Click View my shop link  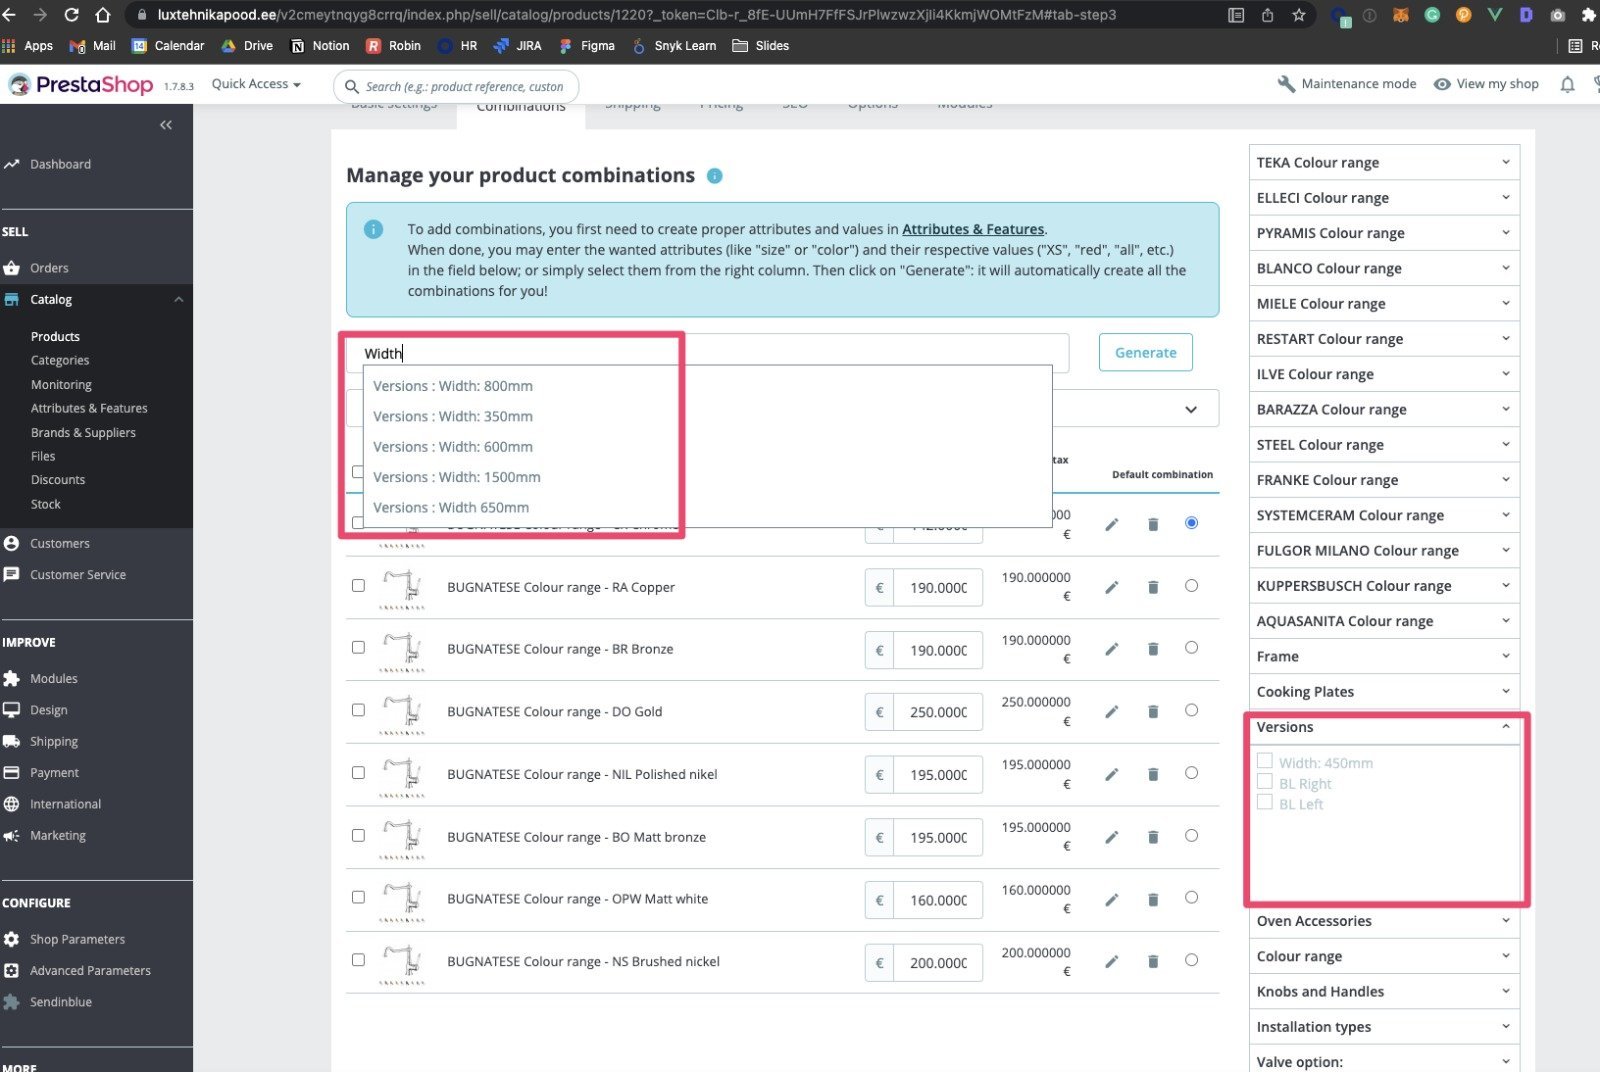click(1486, 84)
